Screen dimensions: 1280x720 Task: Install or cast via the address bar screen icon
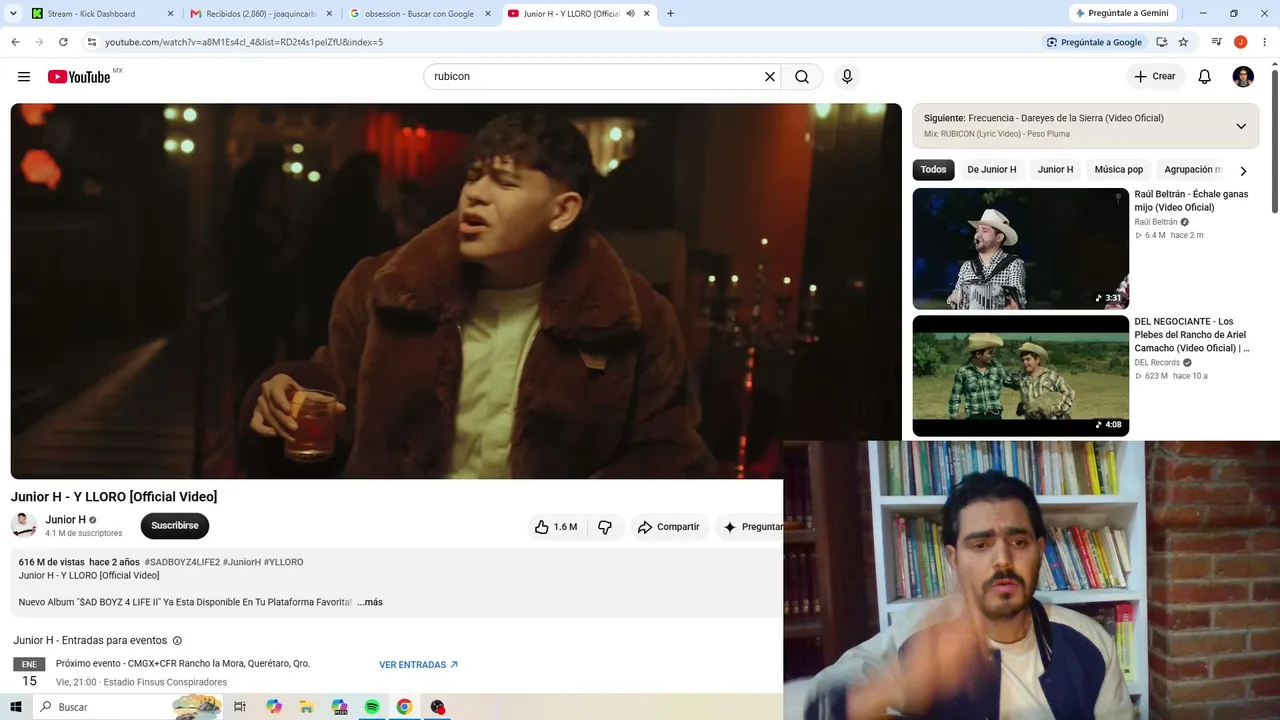pos(1161,42)
